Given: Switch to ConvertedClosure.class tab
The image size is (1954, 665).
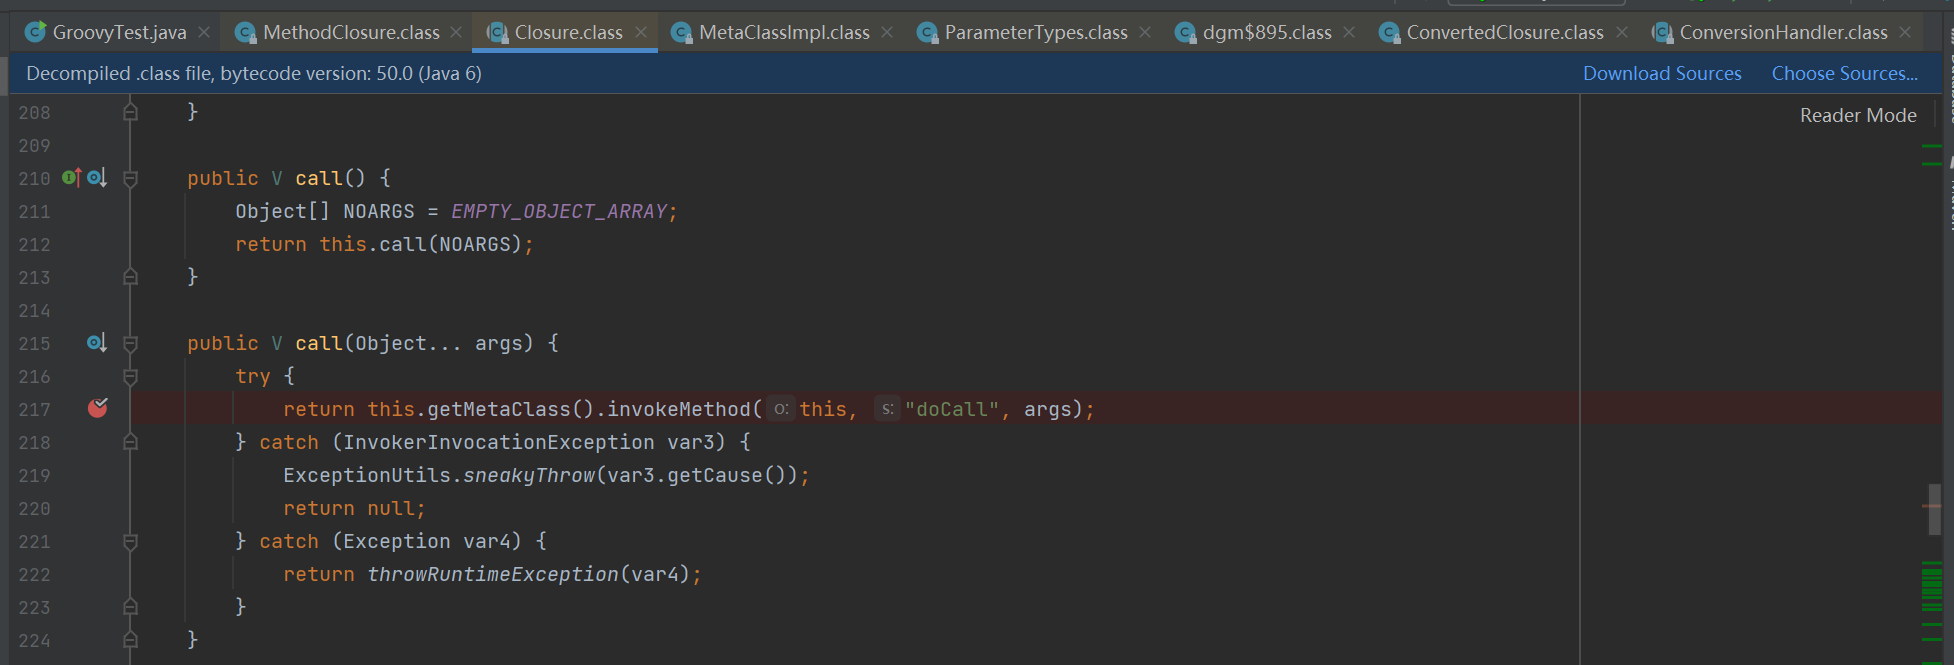Looking at the screenshot, I should coord(1505,32).
